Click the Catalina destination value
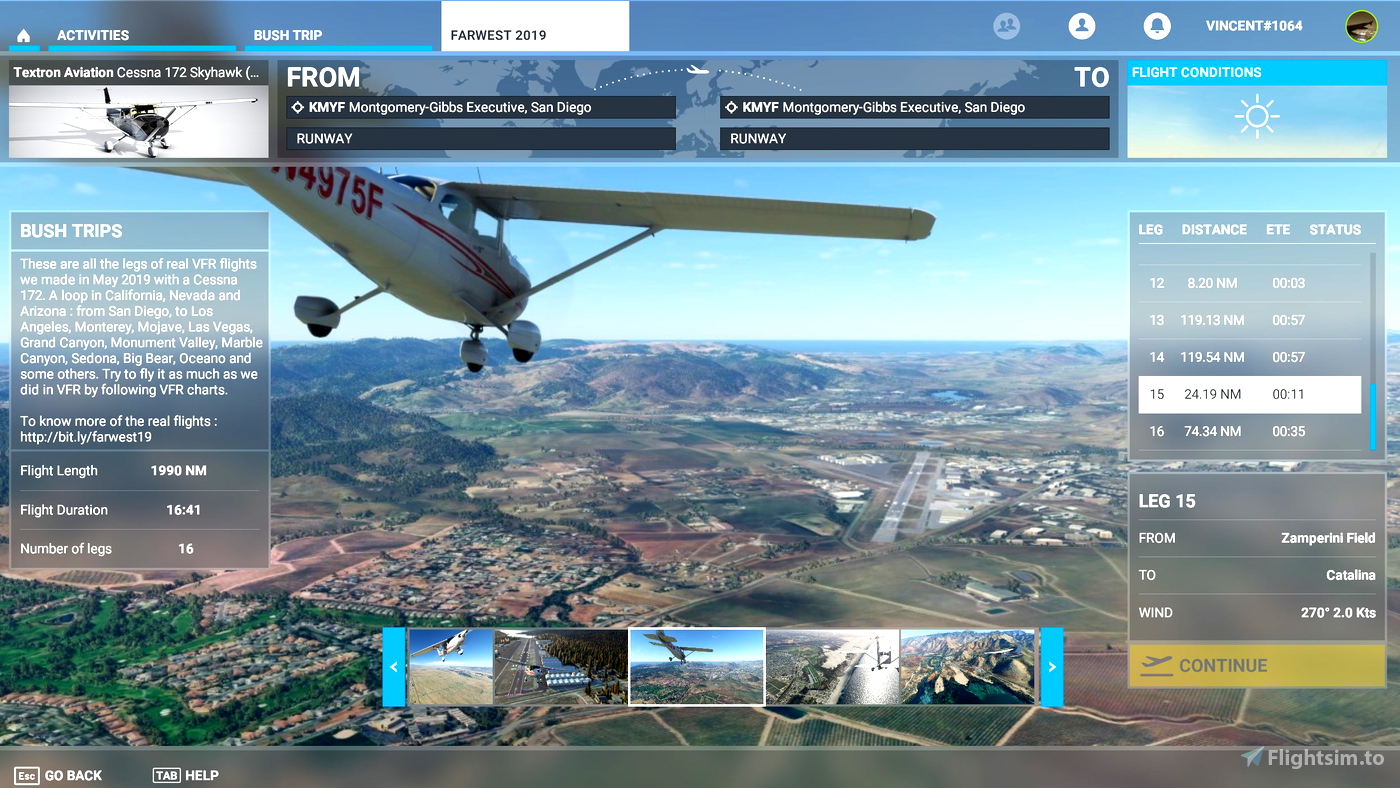 click(x=1350, y=575)
